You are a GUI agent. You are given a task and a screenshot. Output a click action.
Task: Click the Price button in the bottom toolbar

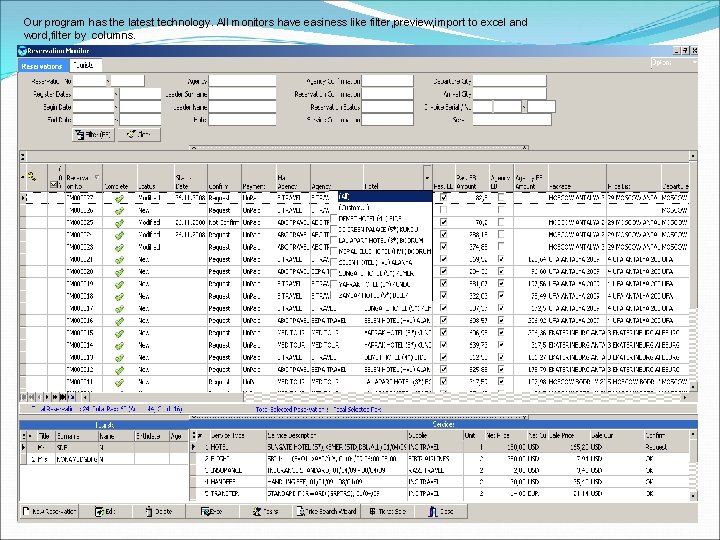click(212, 511)
